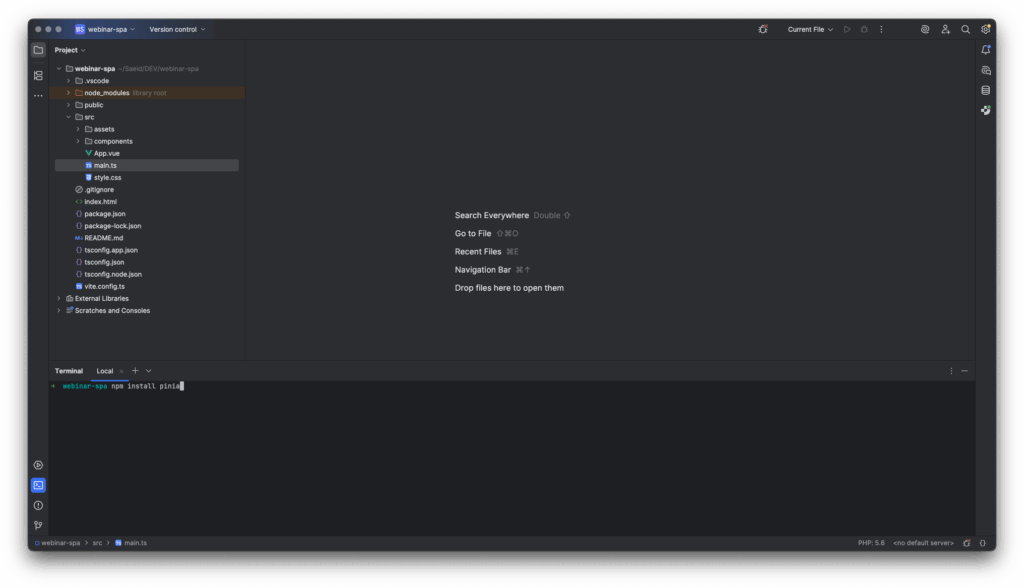The width and height of the screenshot is (1024, 588).
Task: Open the Notifications bell icon
Action: tap(986, 49)
